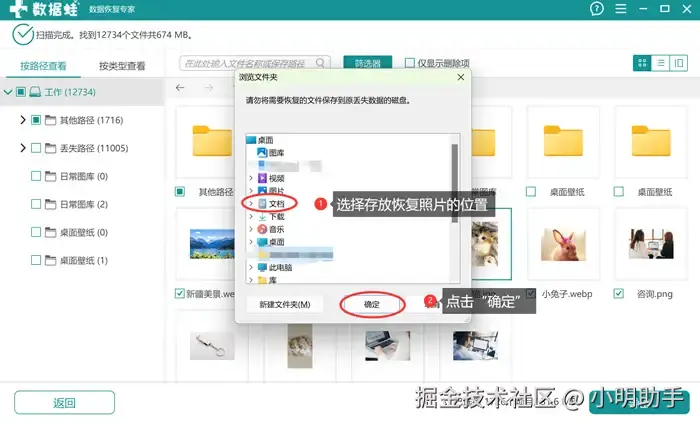
Task: Open the 小兔子.webp rabbit thumbnail
Action: tap(563, 244)
